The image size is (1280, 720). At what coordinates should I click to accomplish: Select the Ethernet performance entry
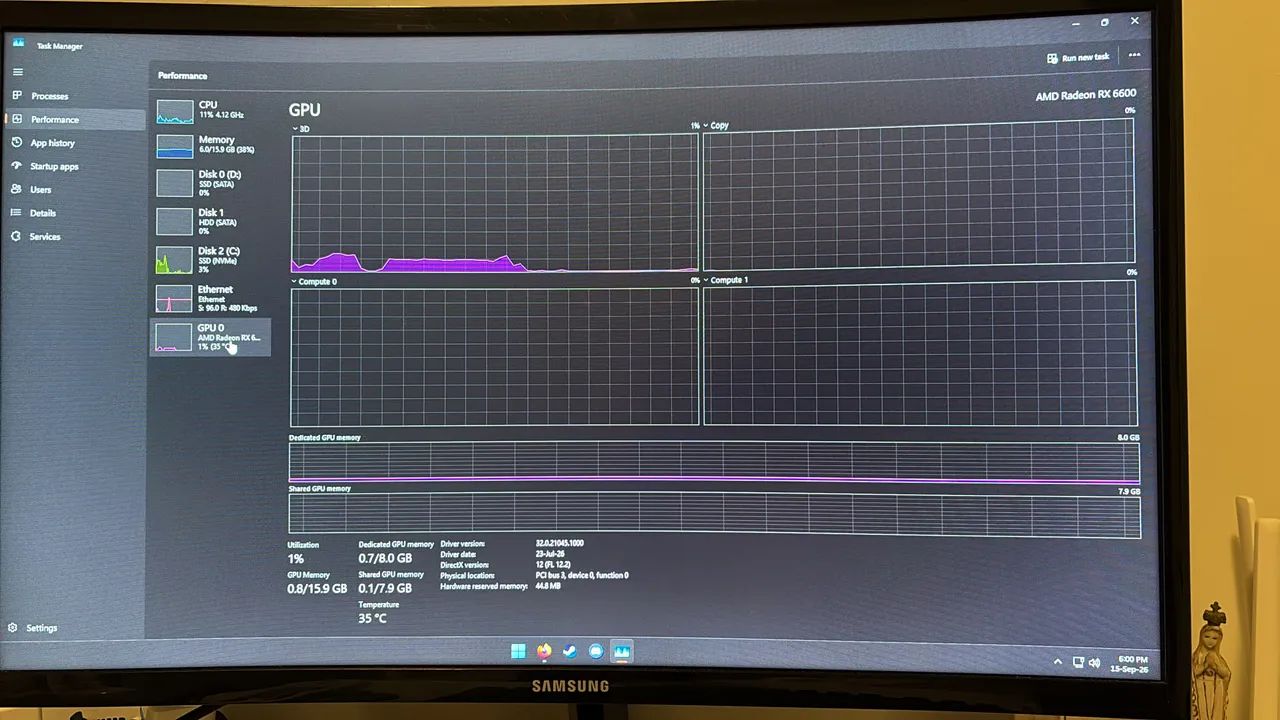tap(209, 298)
